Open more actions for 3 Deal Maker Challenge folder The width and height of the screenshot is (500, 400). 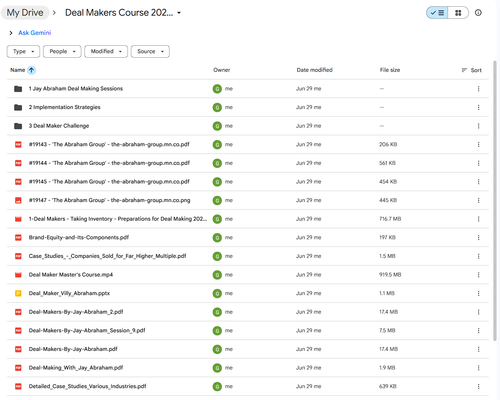[x=478, y=126]
